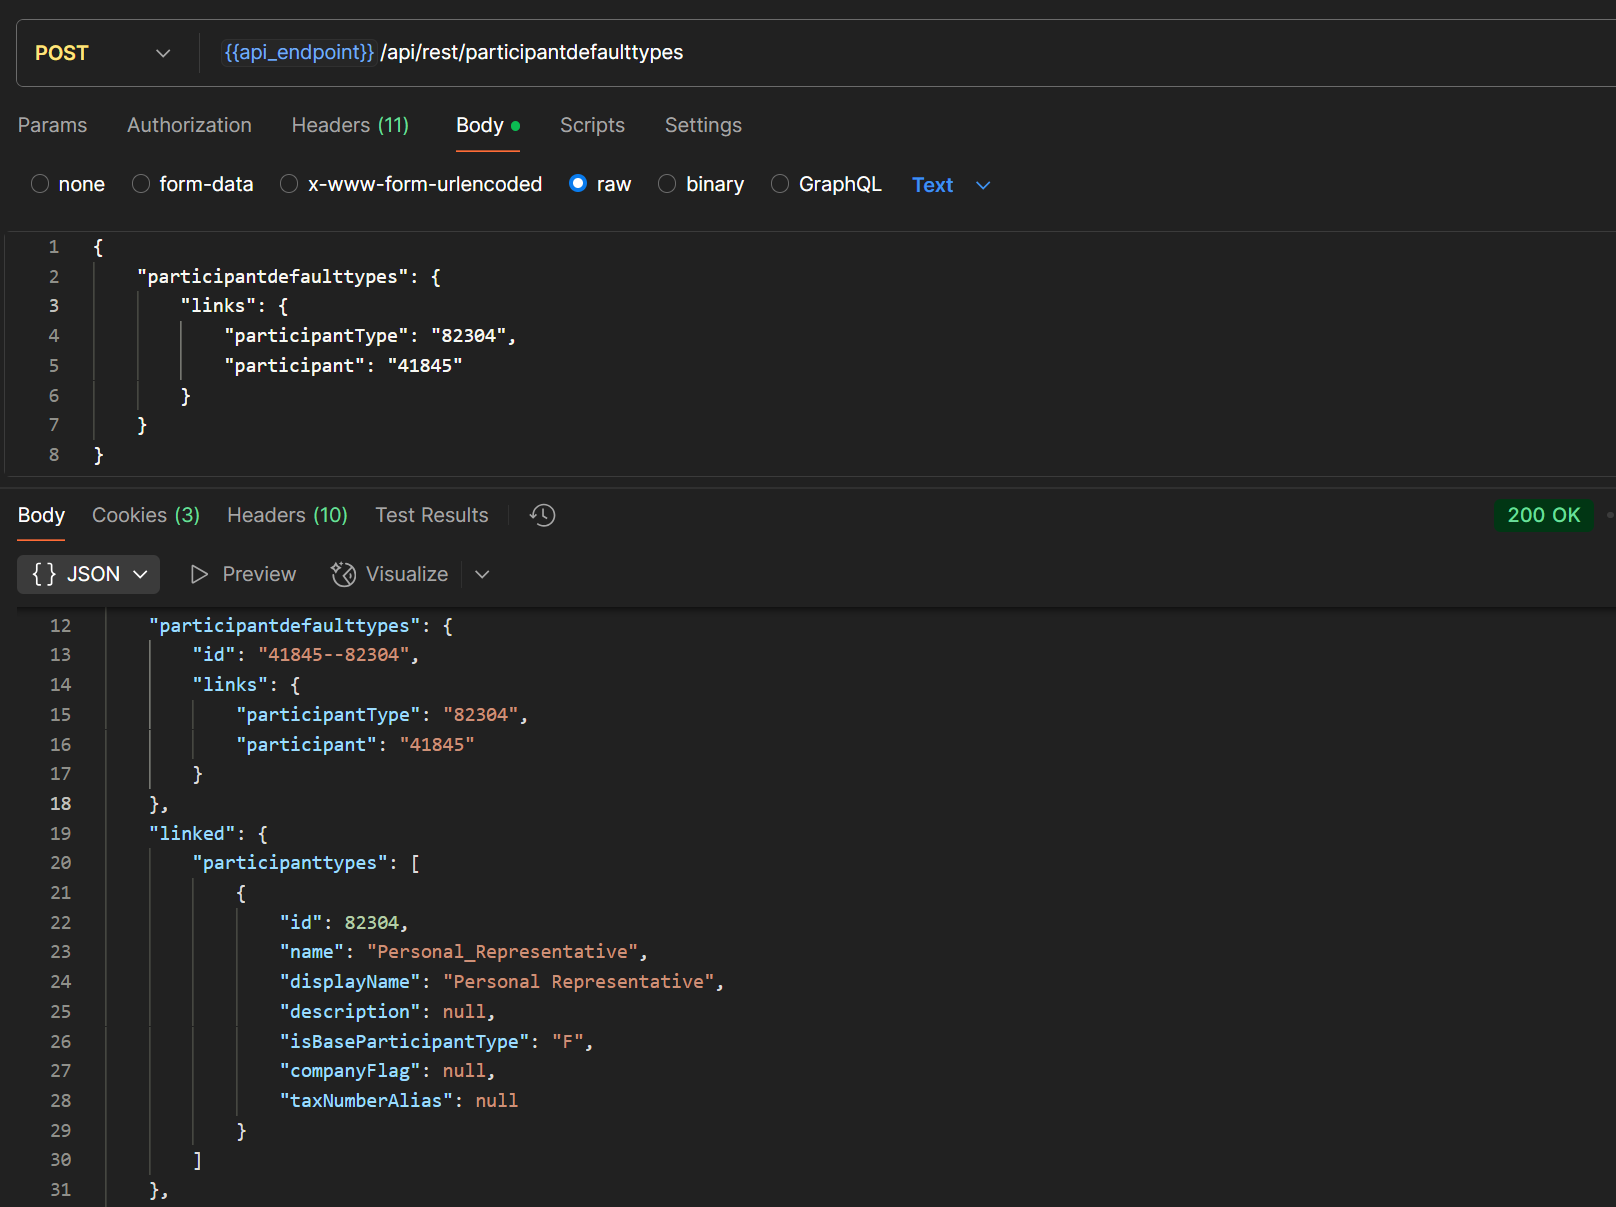
Task: Open the Test Results tab
Action: point(432,515)
